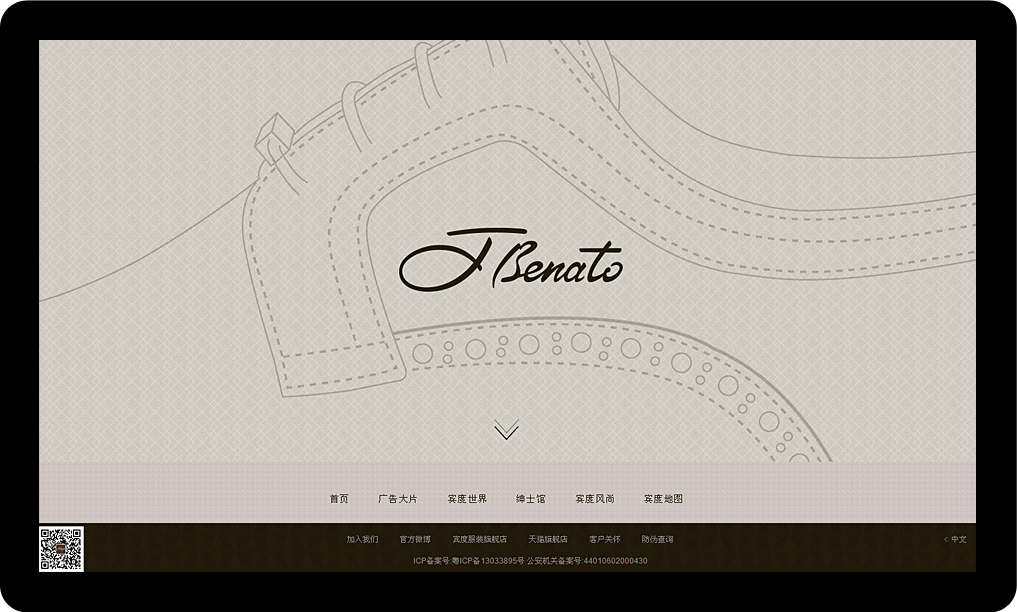Click the small arrow beside 中文
Screen dimensions: 1017x612
coord(945,540)
